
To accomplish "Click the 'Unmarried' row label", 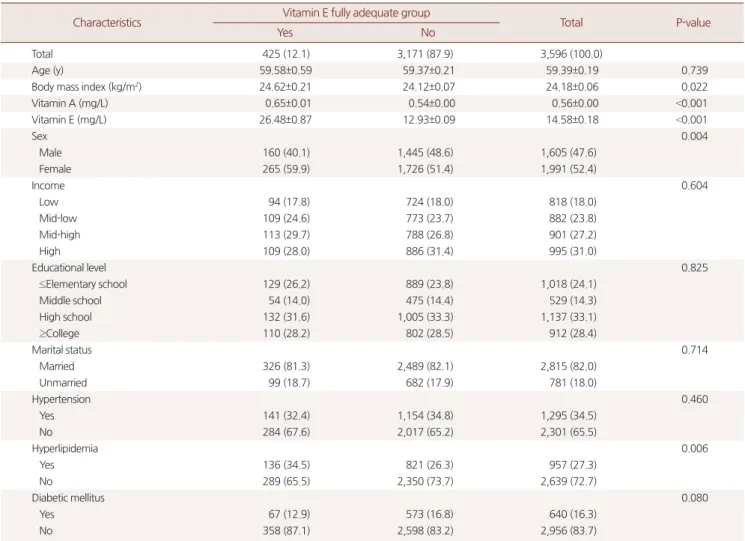I will tap(63, 383).
